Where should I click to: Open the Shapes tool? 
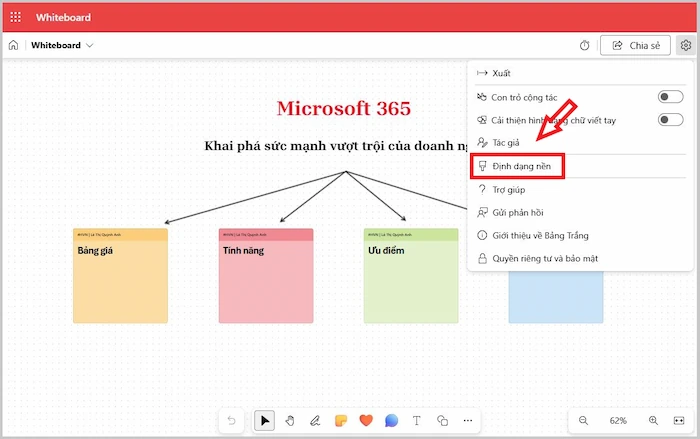(x=442, y=420)
